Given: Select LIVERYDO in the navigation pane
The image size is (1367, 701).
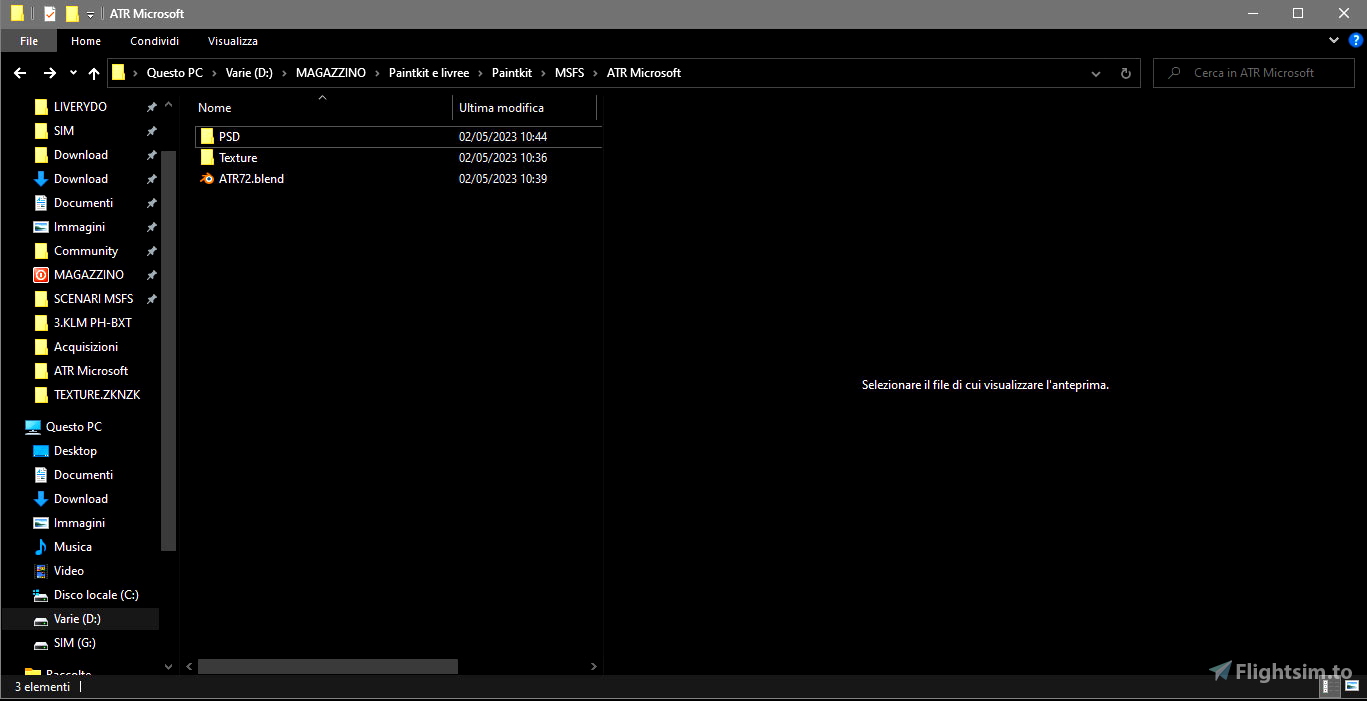Looking at the screenshot, I should click(x=80, y=107).
